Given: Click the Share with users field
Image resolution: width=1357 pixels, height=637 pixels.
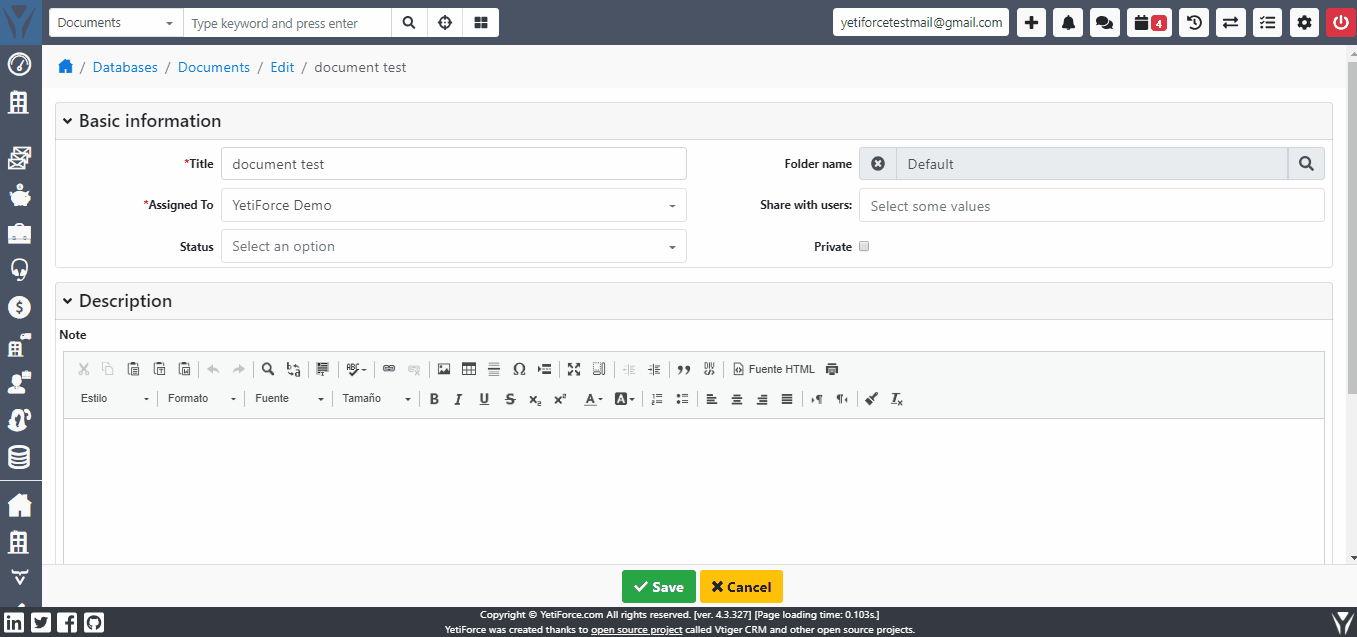Looking at the screenshot, I should [1092, 205].
